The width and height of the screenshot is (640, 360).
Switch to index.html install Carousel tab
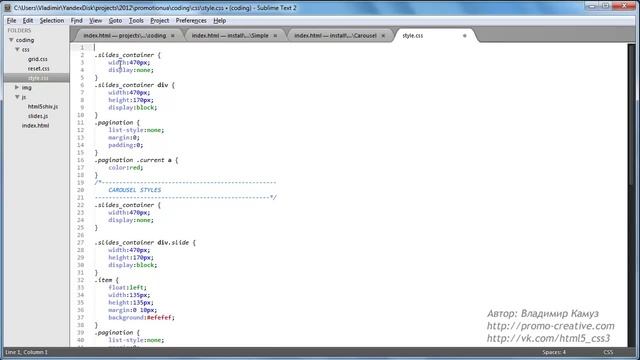click(335, 36)
